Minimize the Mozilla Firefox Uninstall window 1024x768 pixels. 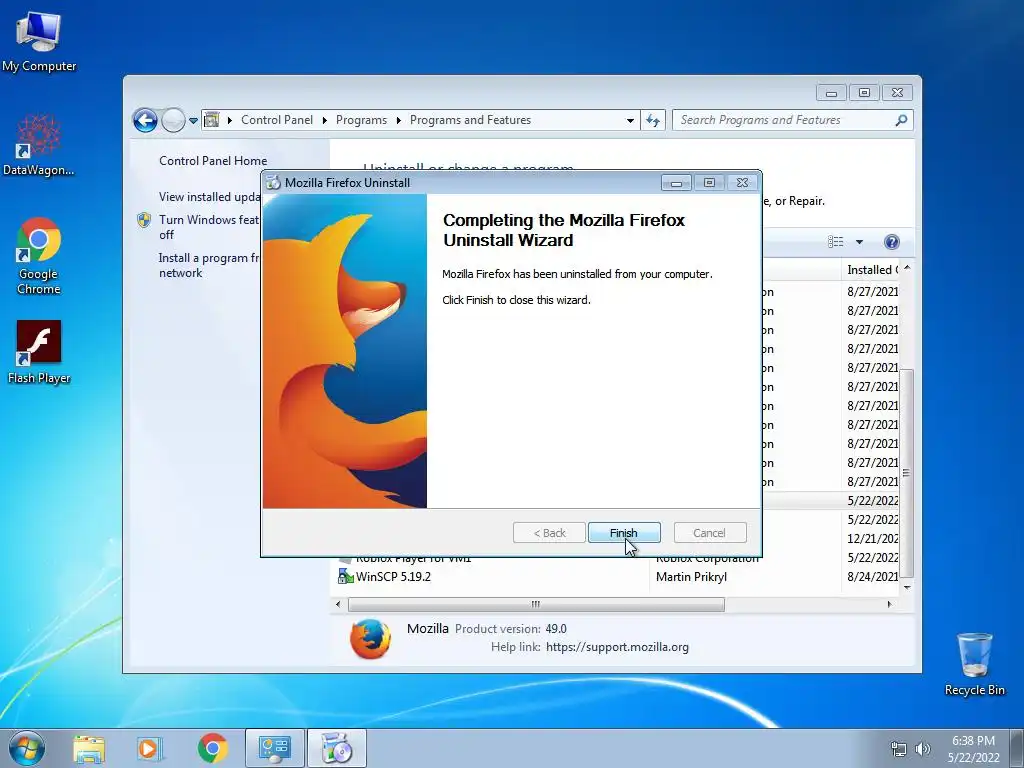[x=676, y=183]
